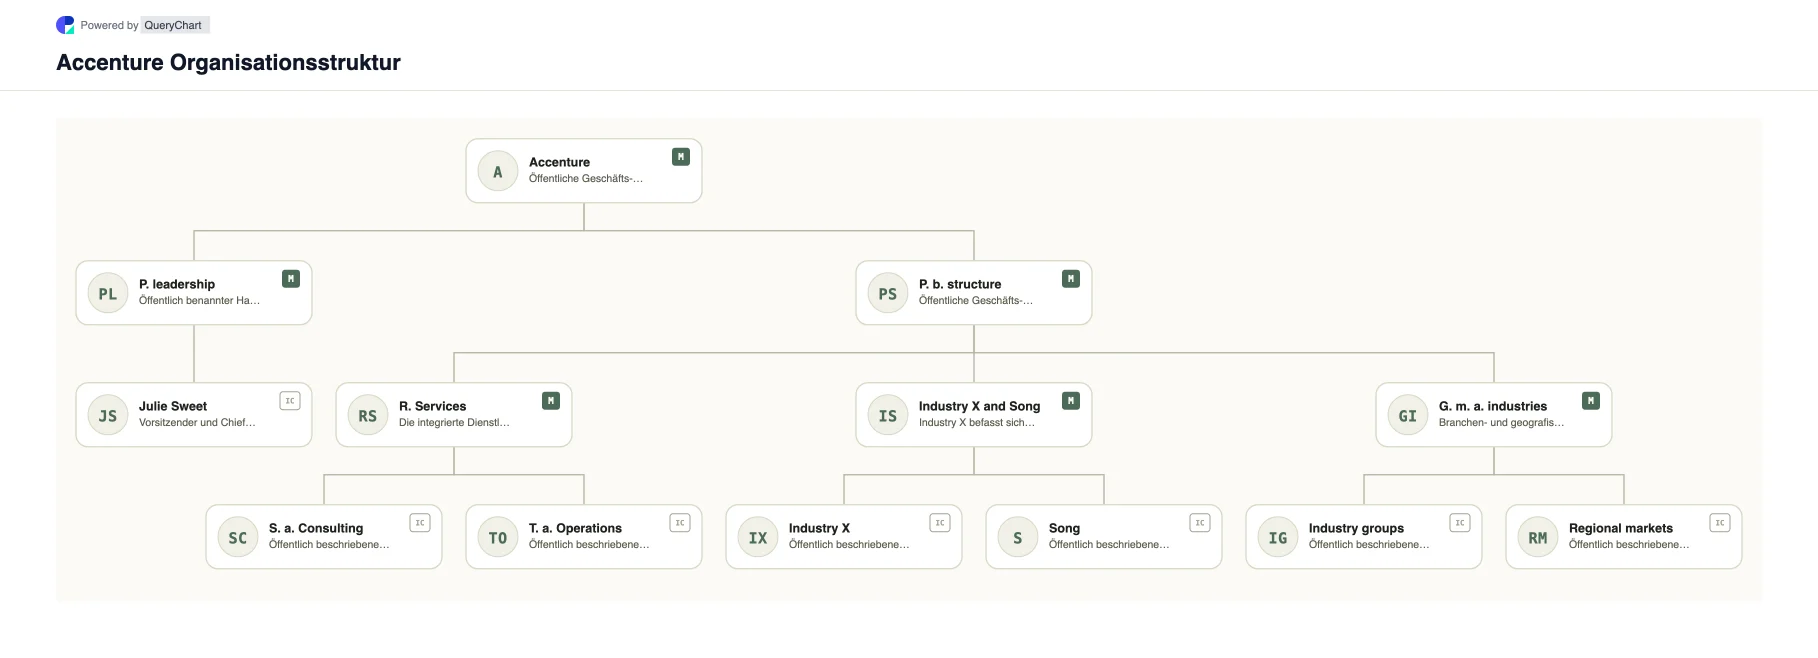
Task: Click the IC badge on the Regional markets card
Action: (x=1720, y=523)
